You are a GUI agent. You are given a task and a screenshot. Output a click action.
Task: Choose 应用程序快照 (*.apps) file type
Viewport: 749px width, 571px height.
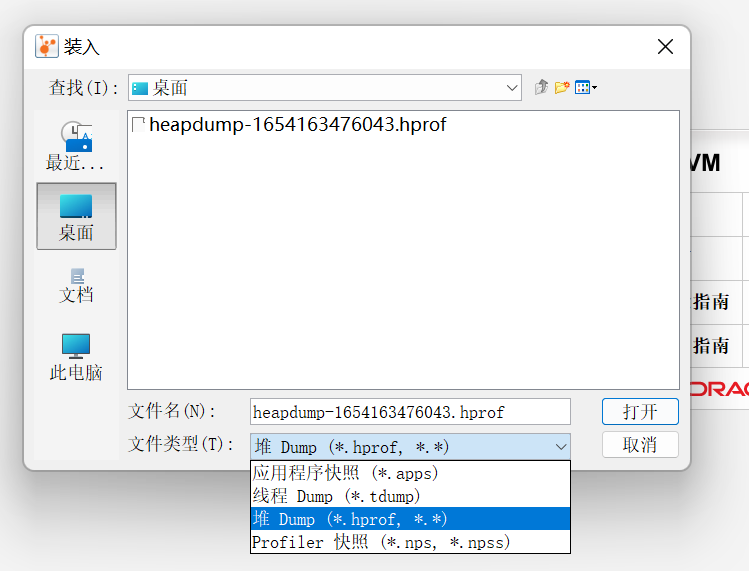pyautogui.click(x=410, y=473)
